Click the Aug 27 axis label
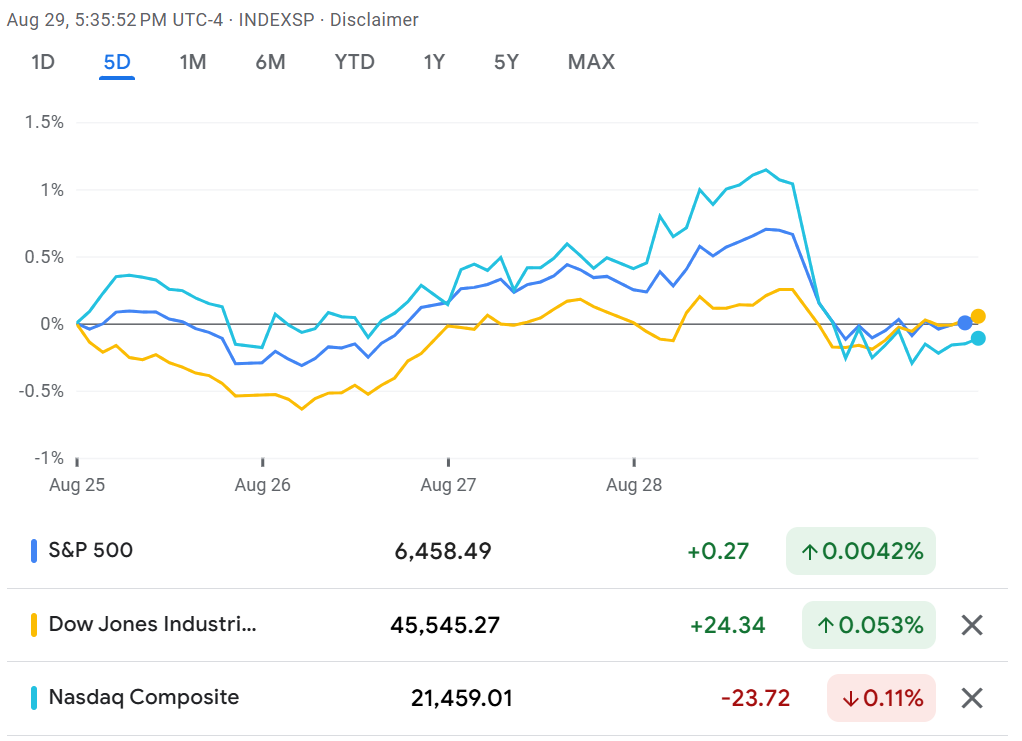The height and width of the screenshot is (741, 1022). [448, 485]
